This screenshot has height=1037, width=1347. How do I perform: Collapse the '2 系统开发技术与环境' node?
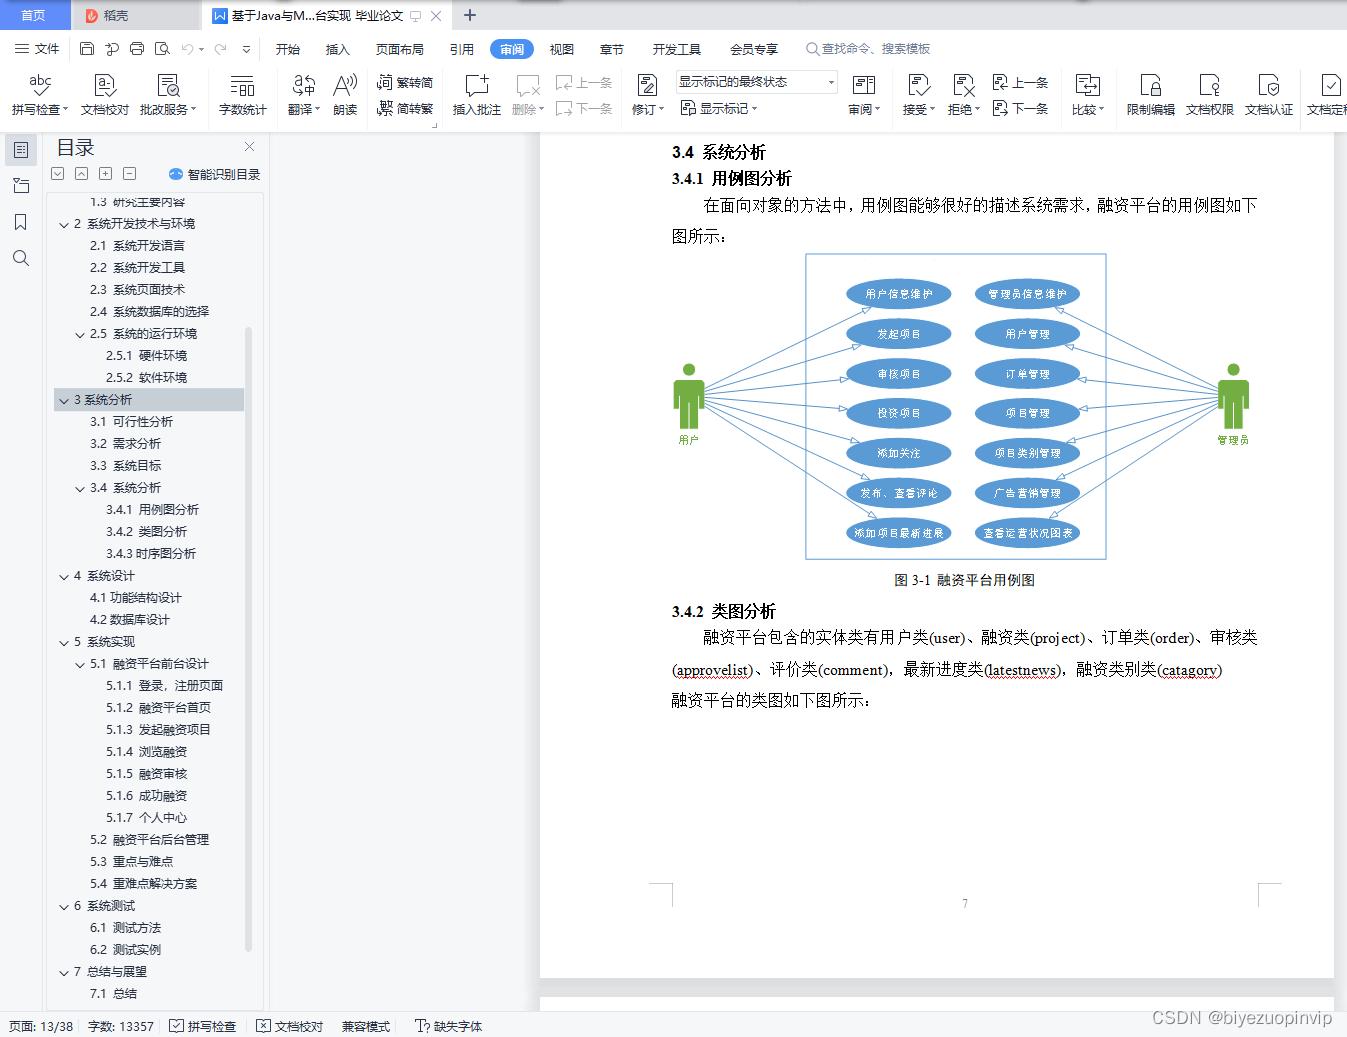[64, 224]
